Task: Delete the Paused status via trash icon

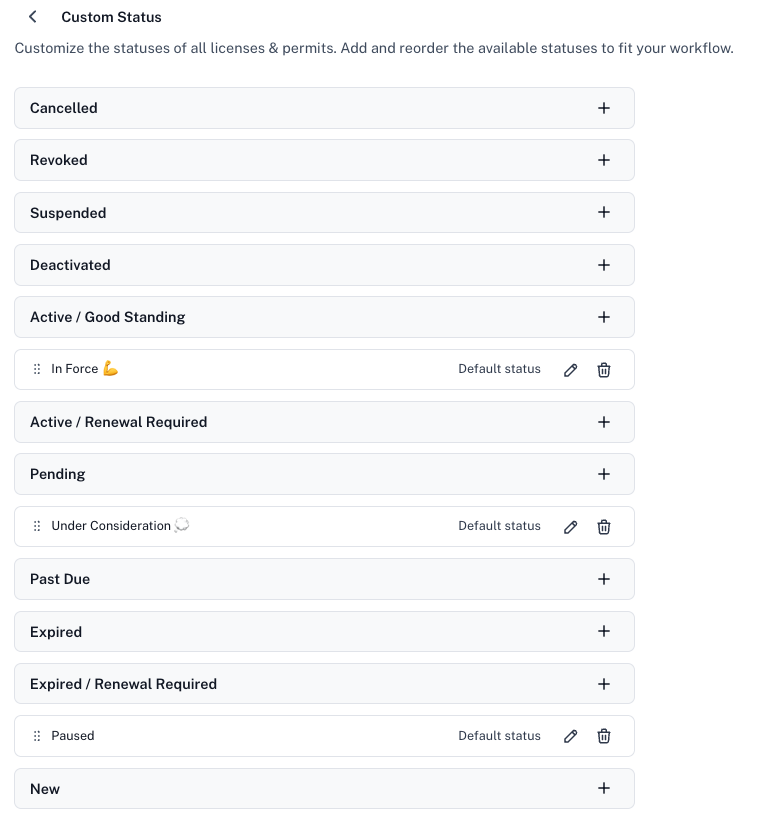Action: point(604,736)
